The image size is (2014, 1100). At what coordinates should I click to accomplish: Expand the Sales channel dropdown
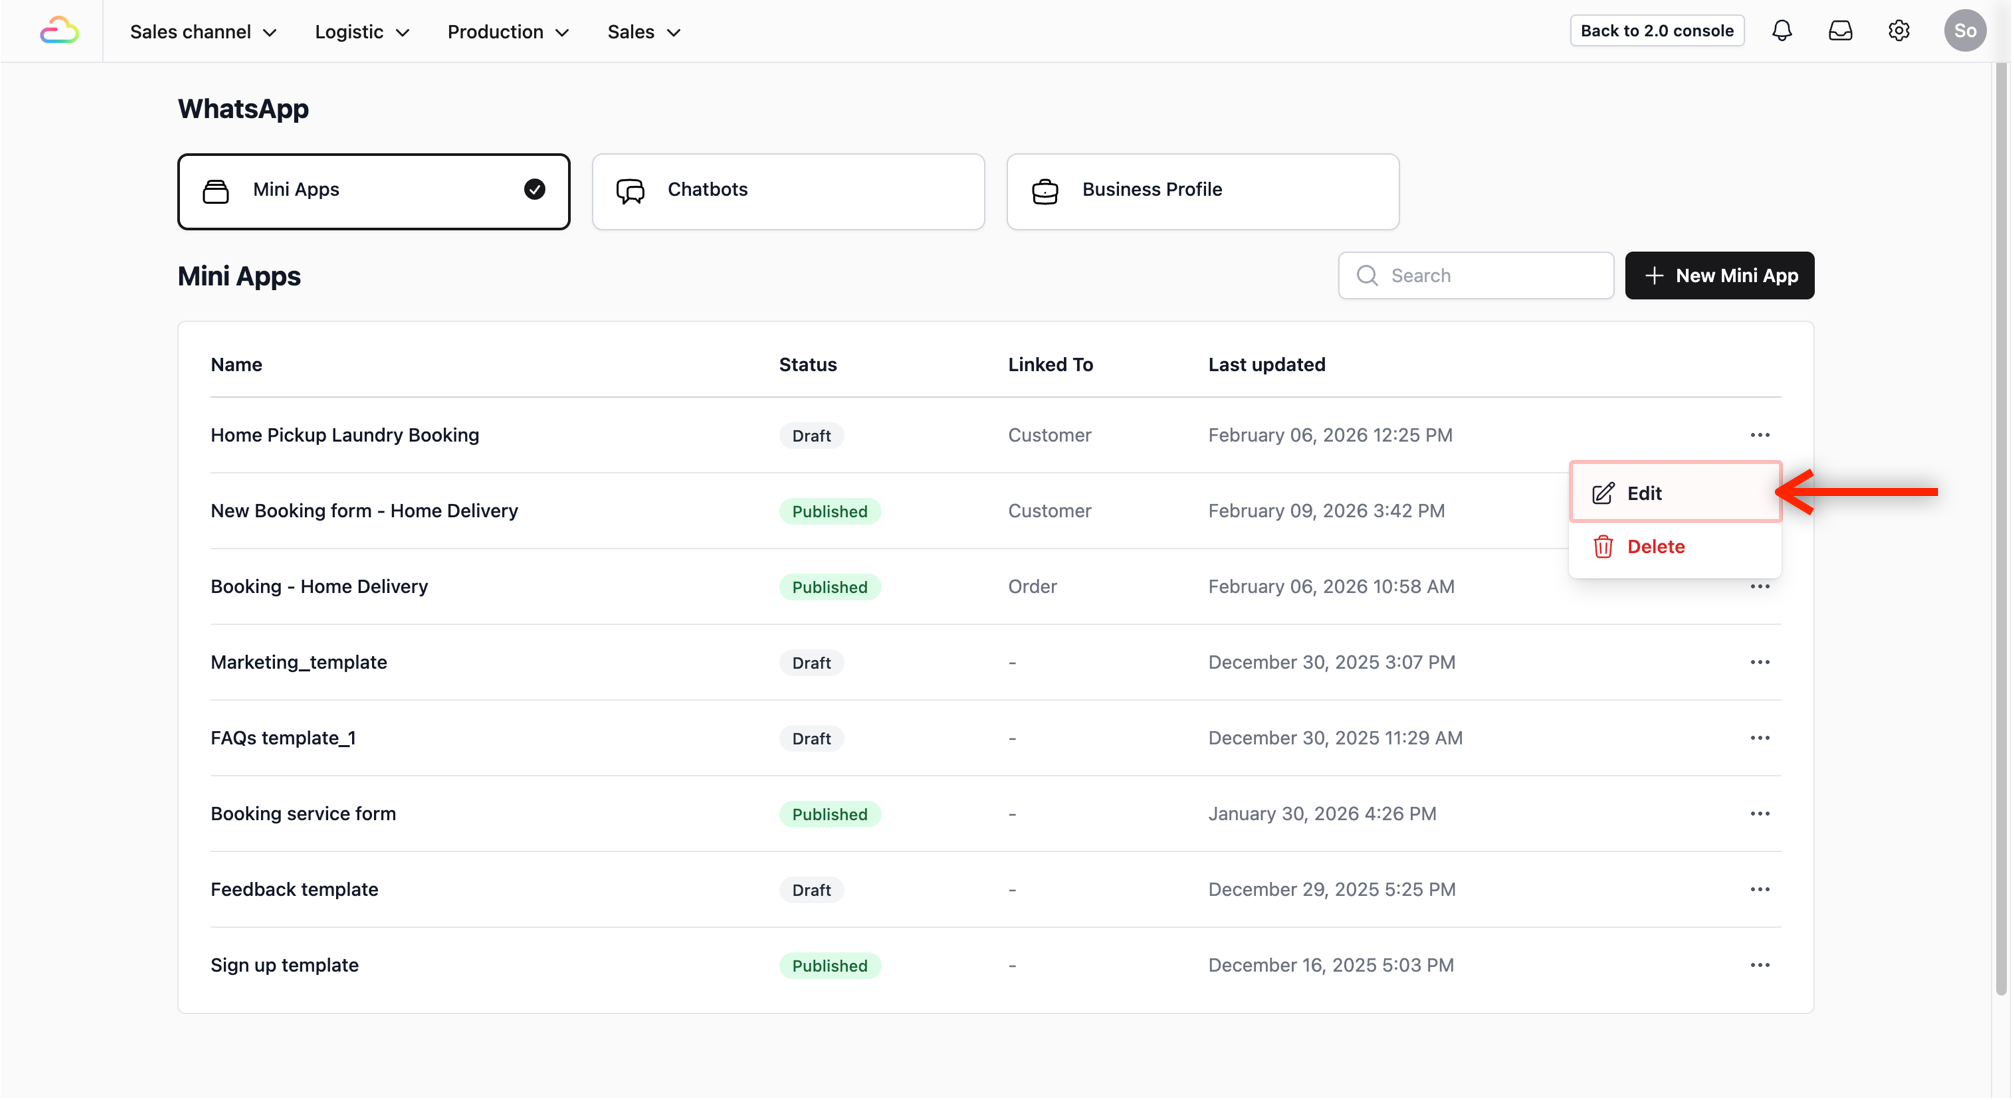click(203, 32)
